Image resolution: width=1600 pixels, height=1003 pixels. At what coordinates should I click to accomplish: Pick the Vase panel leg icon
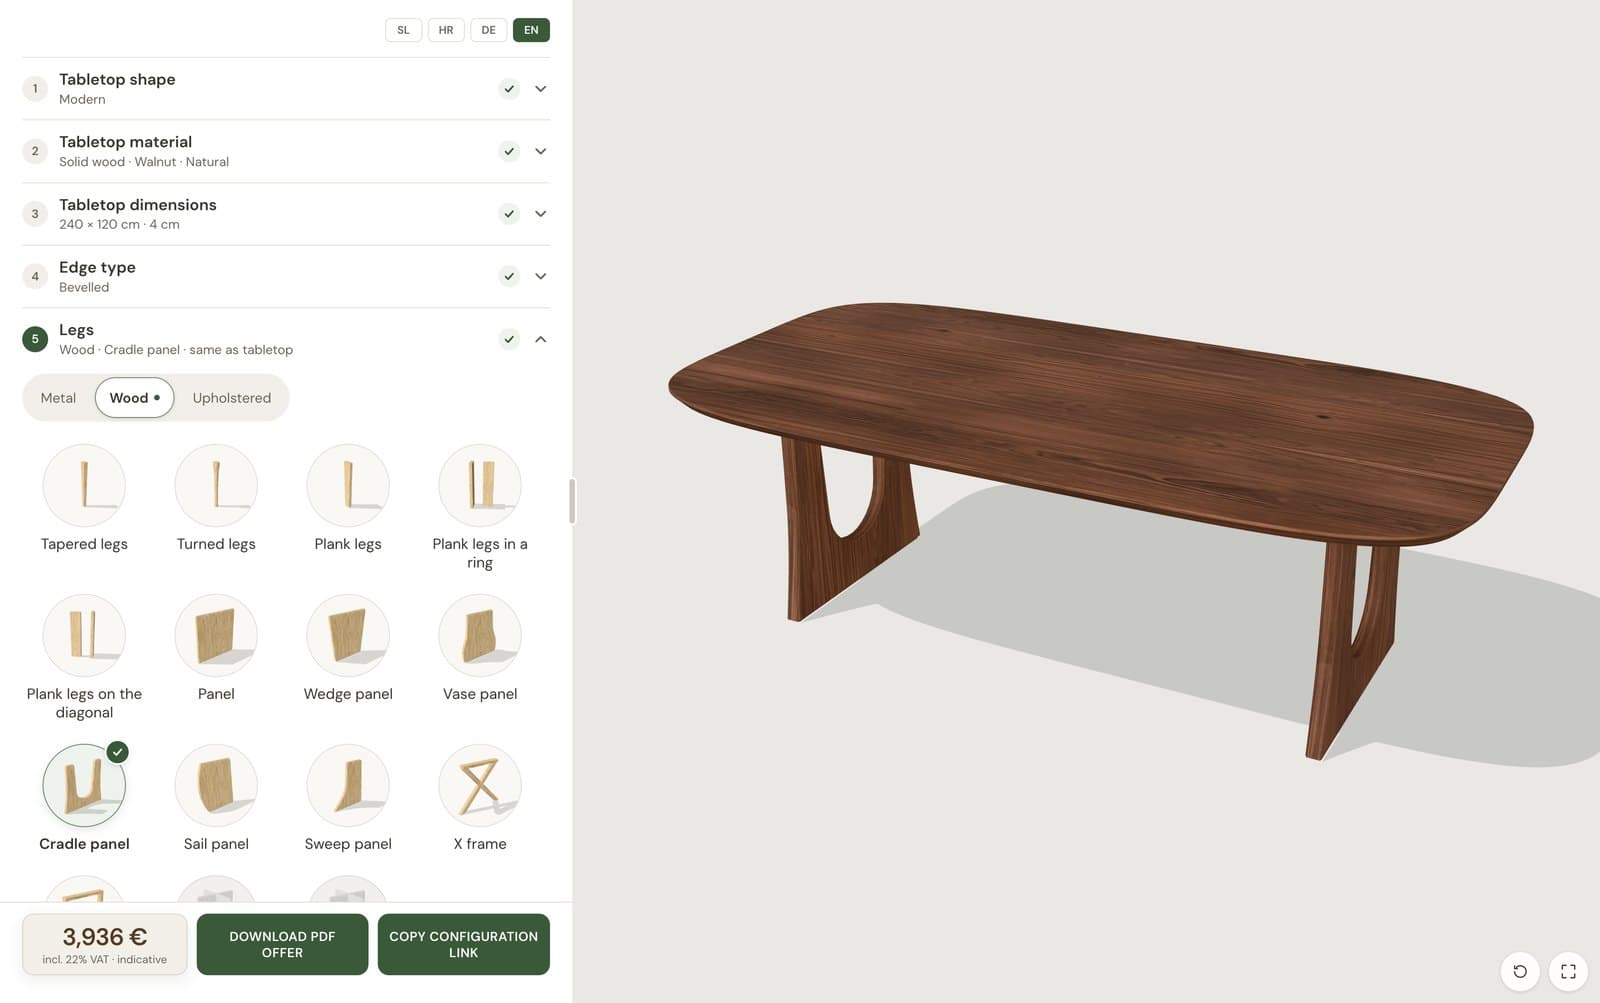coord(480,635)
